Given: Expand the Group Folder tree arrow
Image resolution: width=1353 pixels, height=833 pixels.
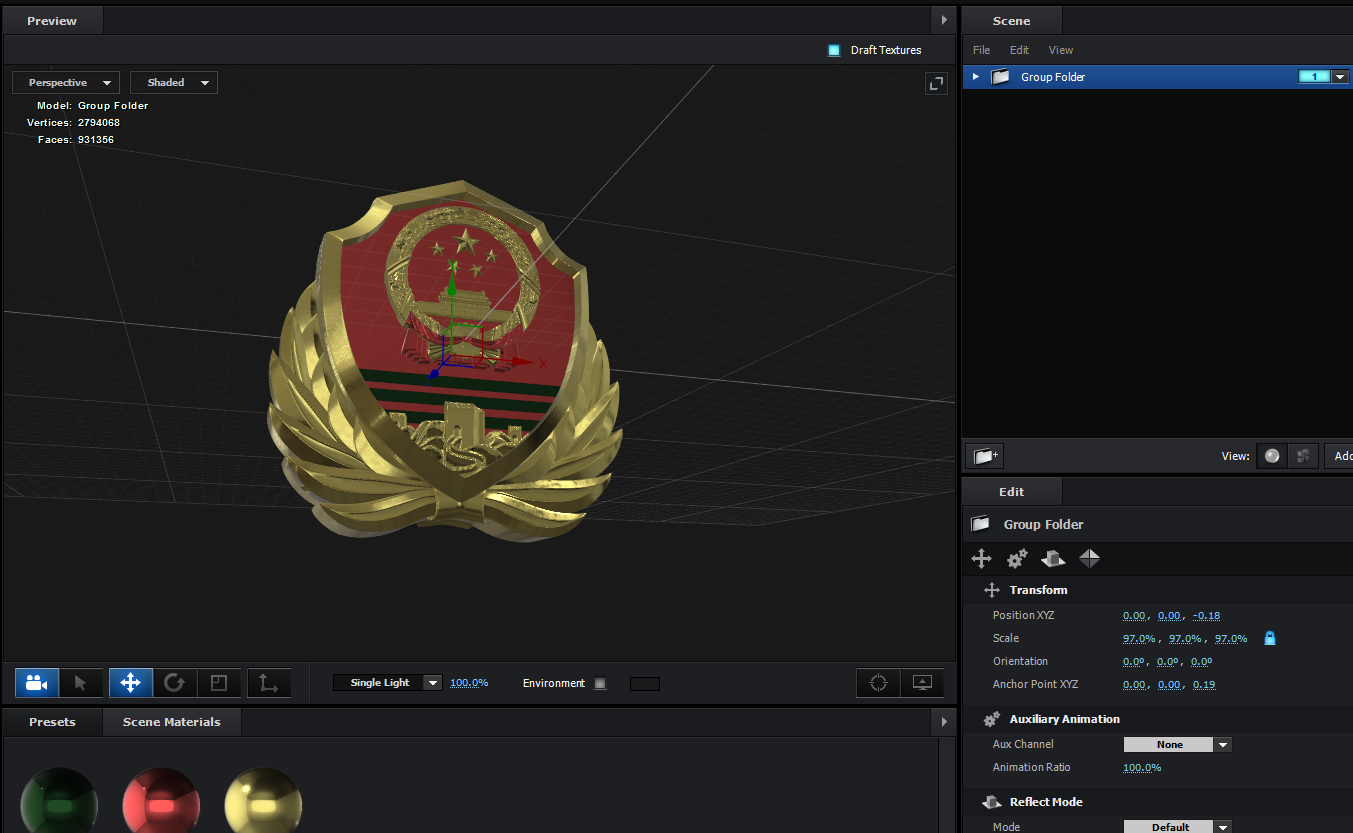Looking at the screenshot, I should [976, 77].
